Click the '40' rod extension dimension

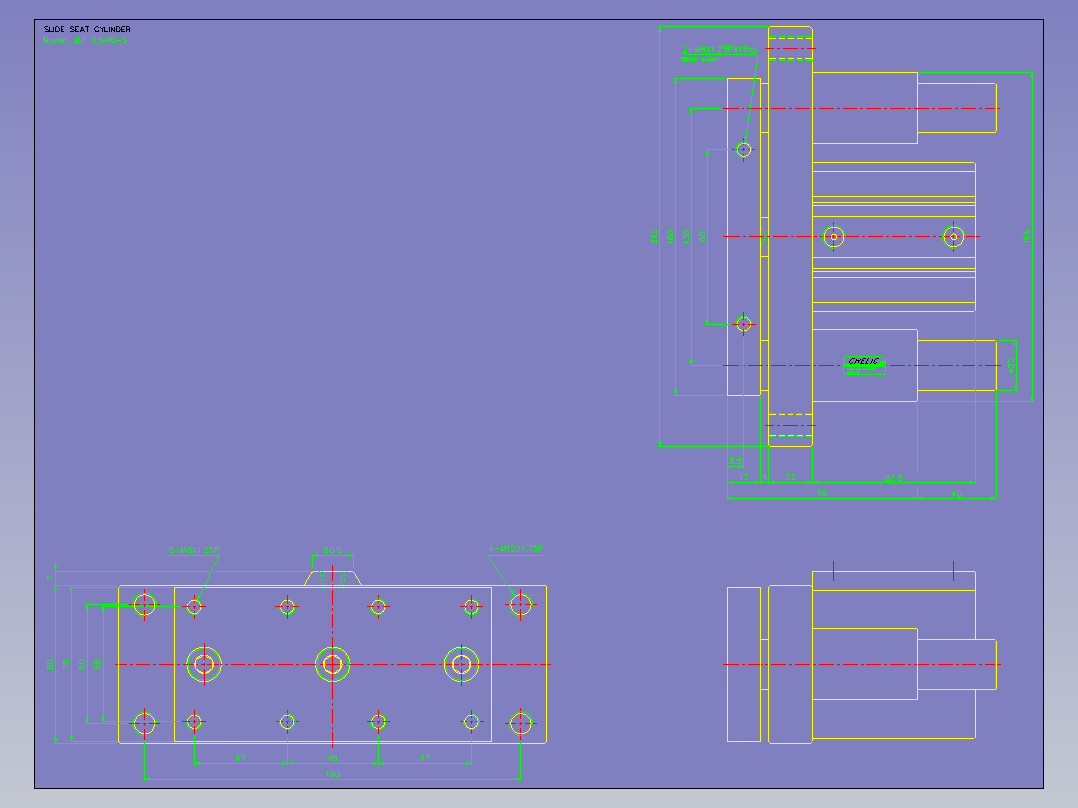pyautogui.click(x=957, y=494)
